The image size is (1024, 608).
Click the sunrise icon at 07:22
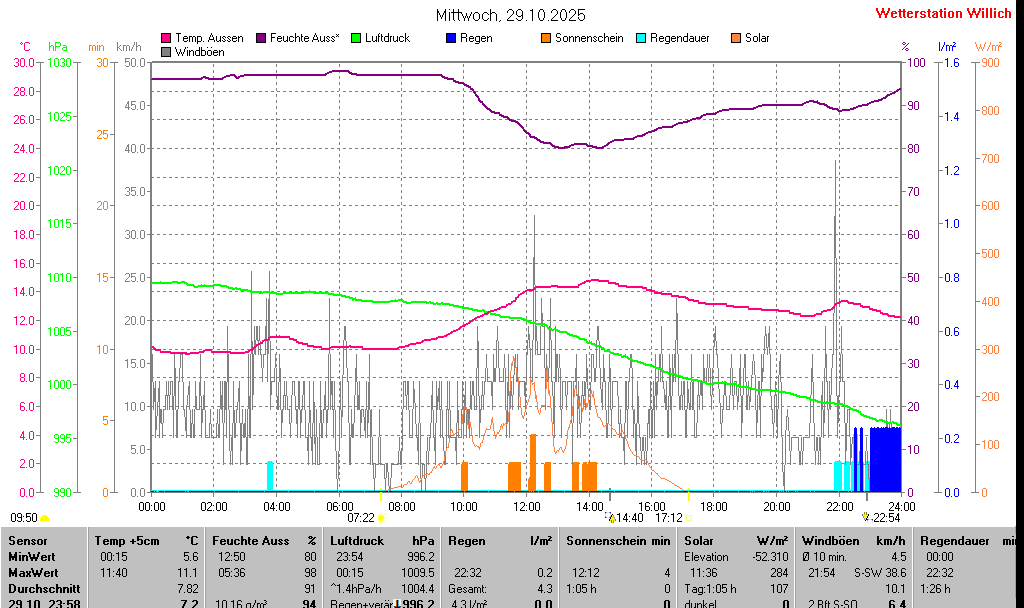point(381,518)
